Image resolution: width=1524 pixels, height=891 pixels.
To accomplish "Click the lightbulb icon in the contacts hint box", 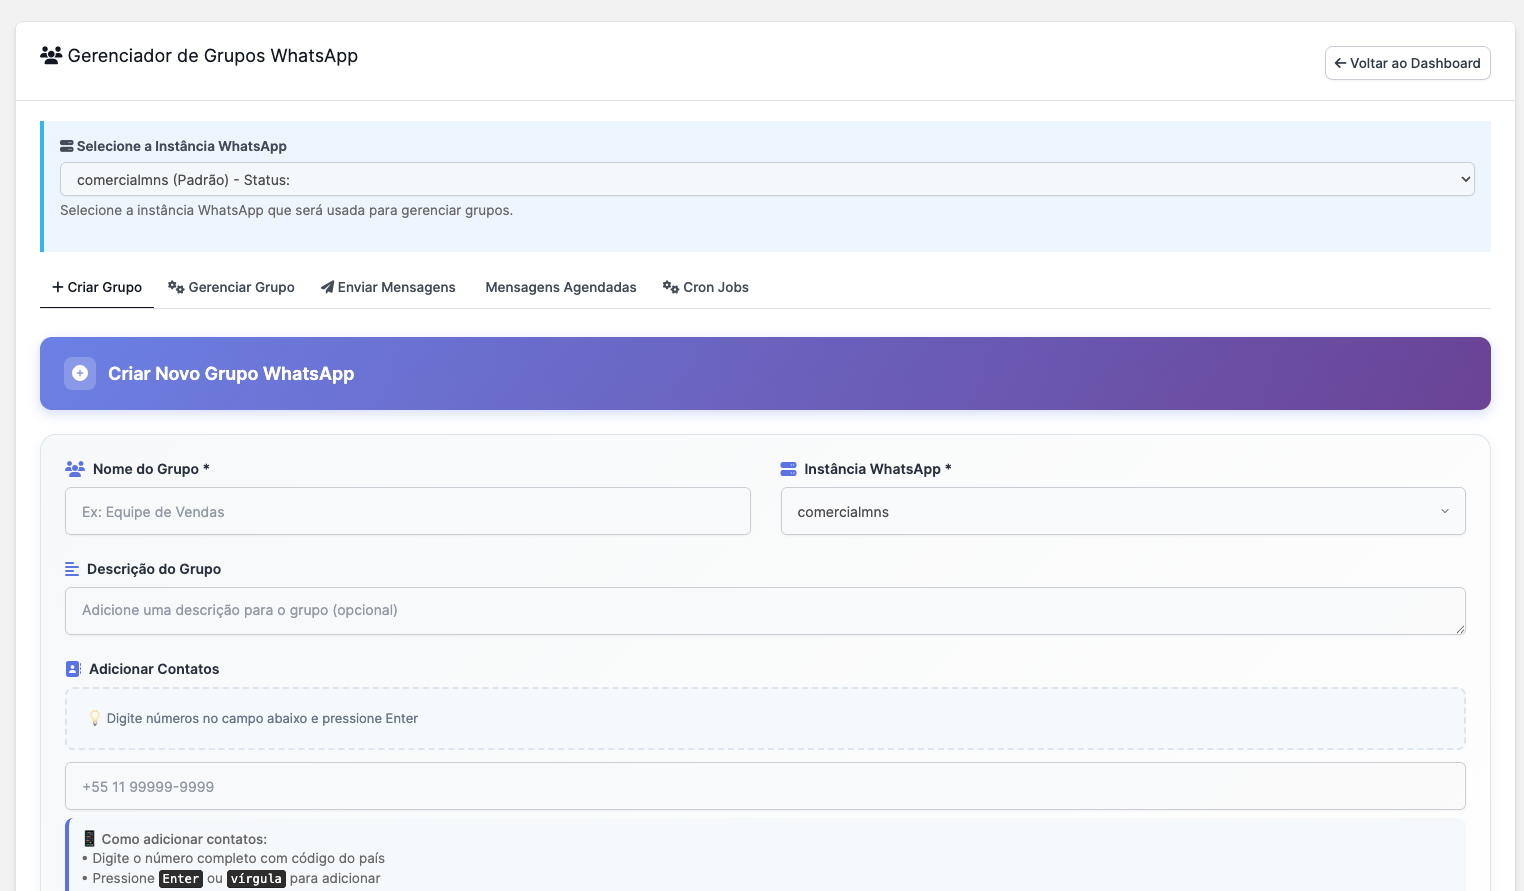I will [95, 718].
